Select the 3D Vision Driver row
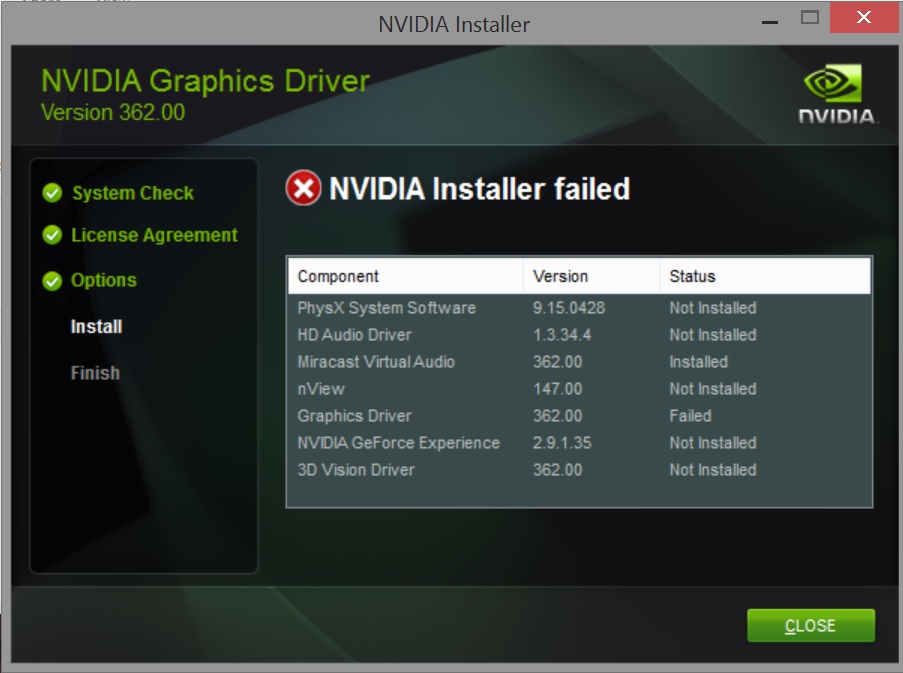Viewport: 903px width, 673px height. pyautogui.click(x=579, y=470)
